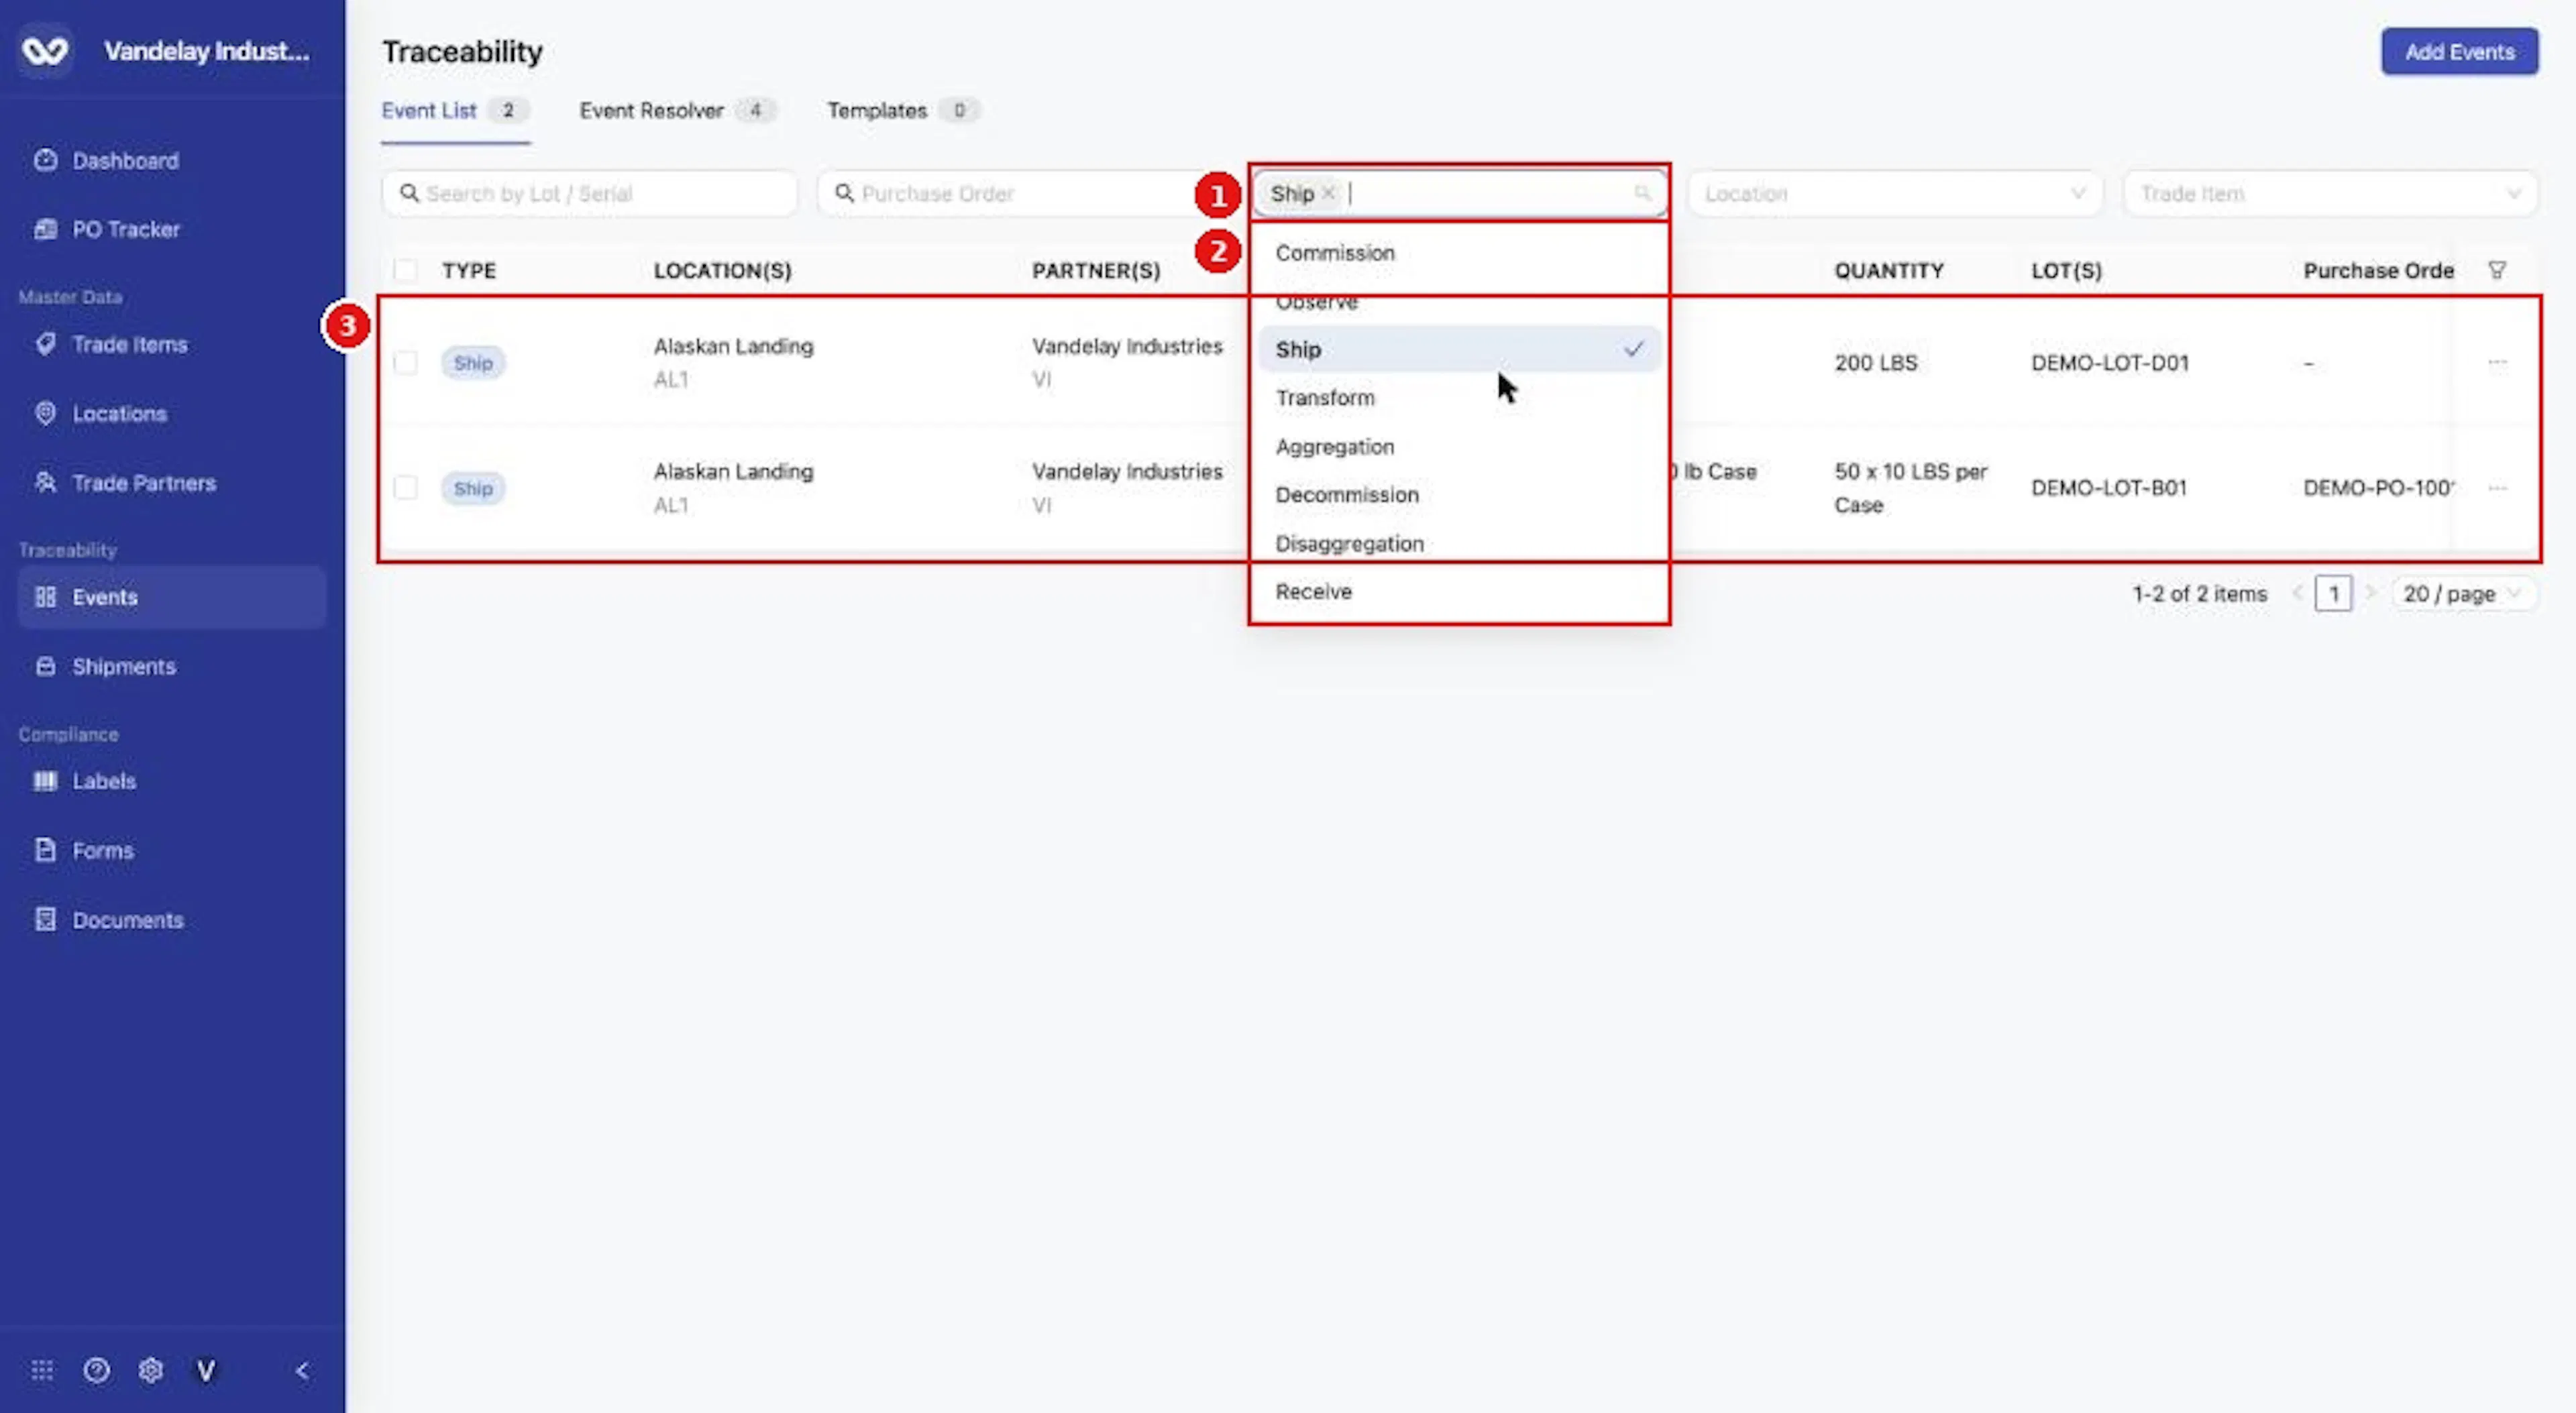Click Search by Lot / Serial field
Viewport: 2576px width, 1413px height.
590,193
